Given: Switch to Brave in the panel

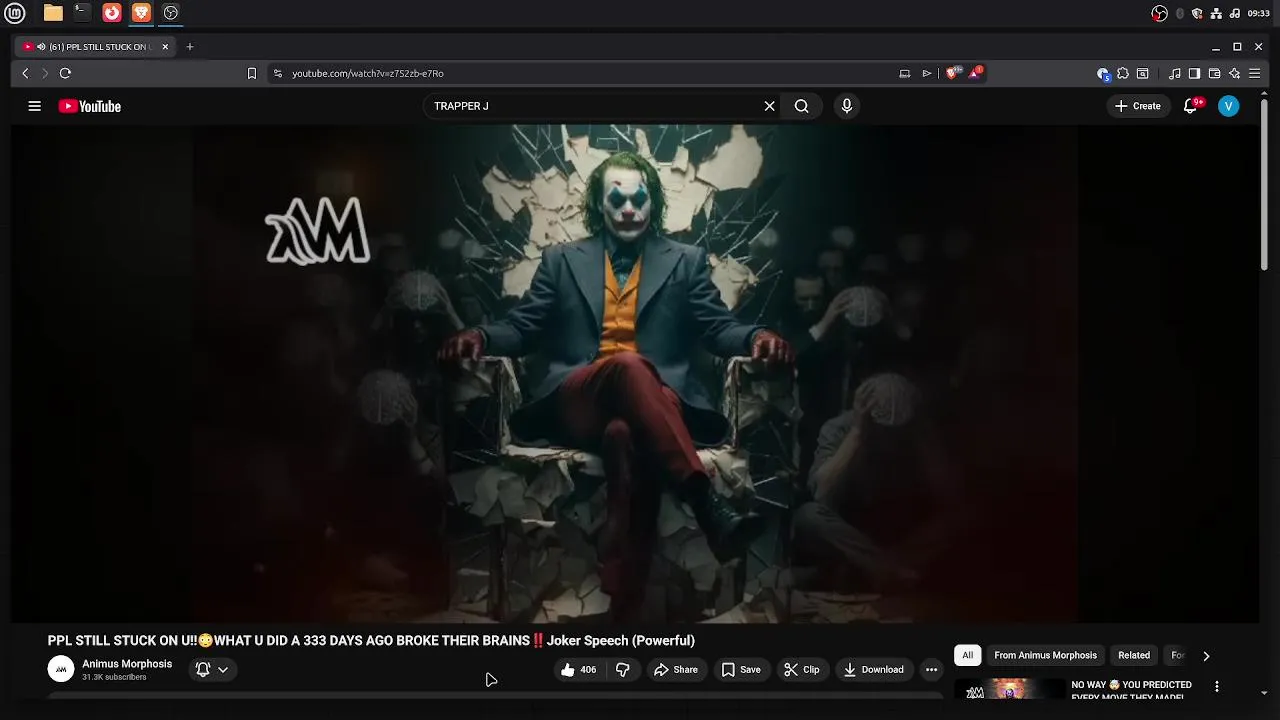Looking at the screenshot, I should (x=141, y=13).
